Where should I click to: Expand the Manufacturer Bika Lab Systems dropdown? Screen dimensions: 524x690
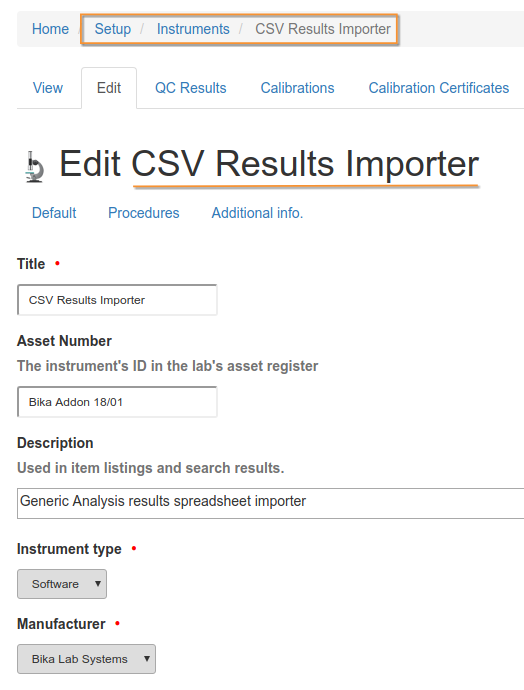point(86,659)
